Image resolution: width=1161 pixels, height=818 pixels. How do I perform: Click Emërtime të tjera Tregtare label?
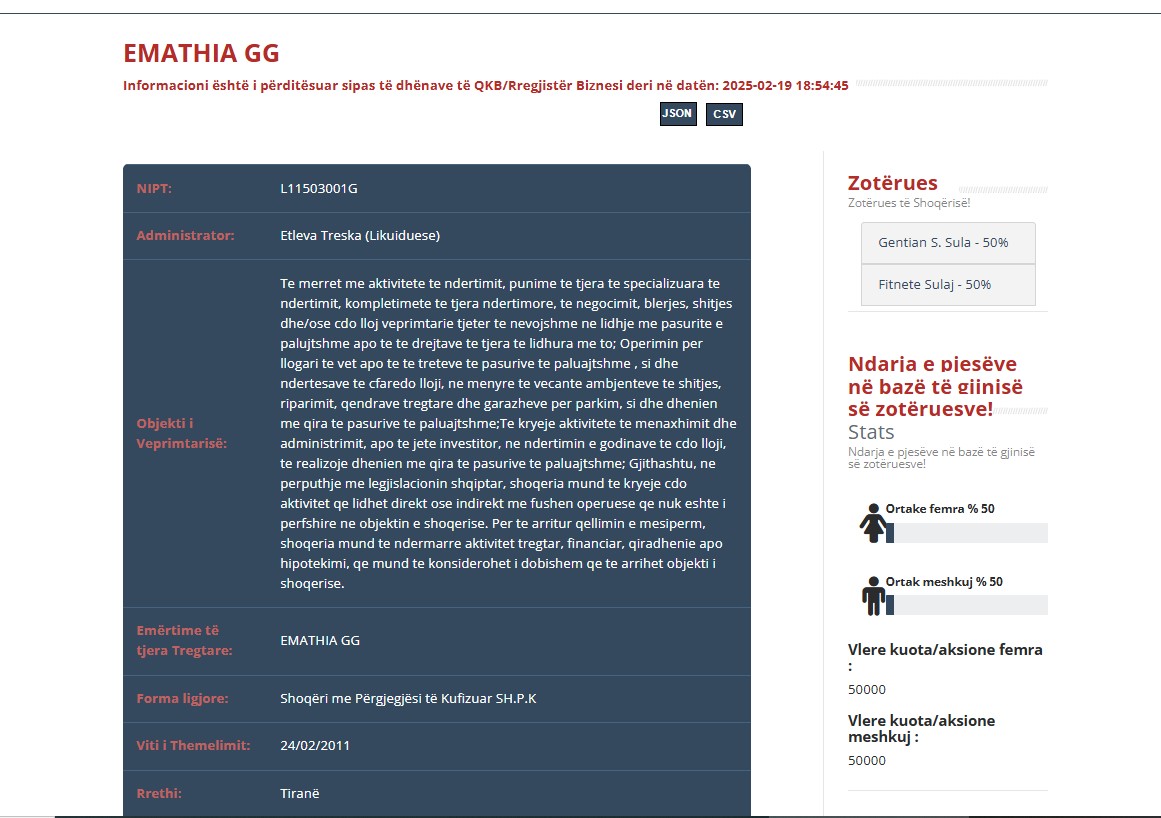point(184,640)
